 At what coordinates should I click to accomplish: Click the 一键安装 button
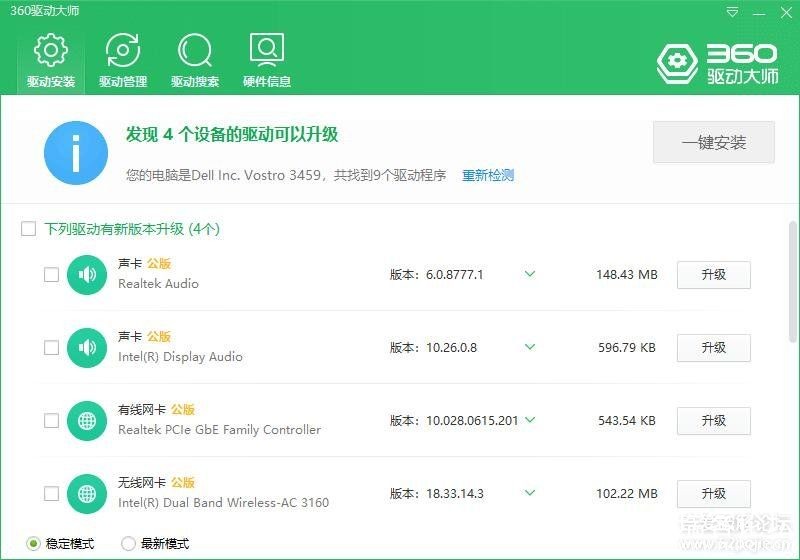[714, 142]
